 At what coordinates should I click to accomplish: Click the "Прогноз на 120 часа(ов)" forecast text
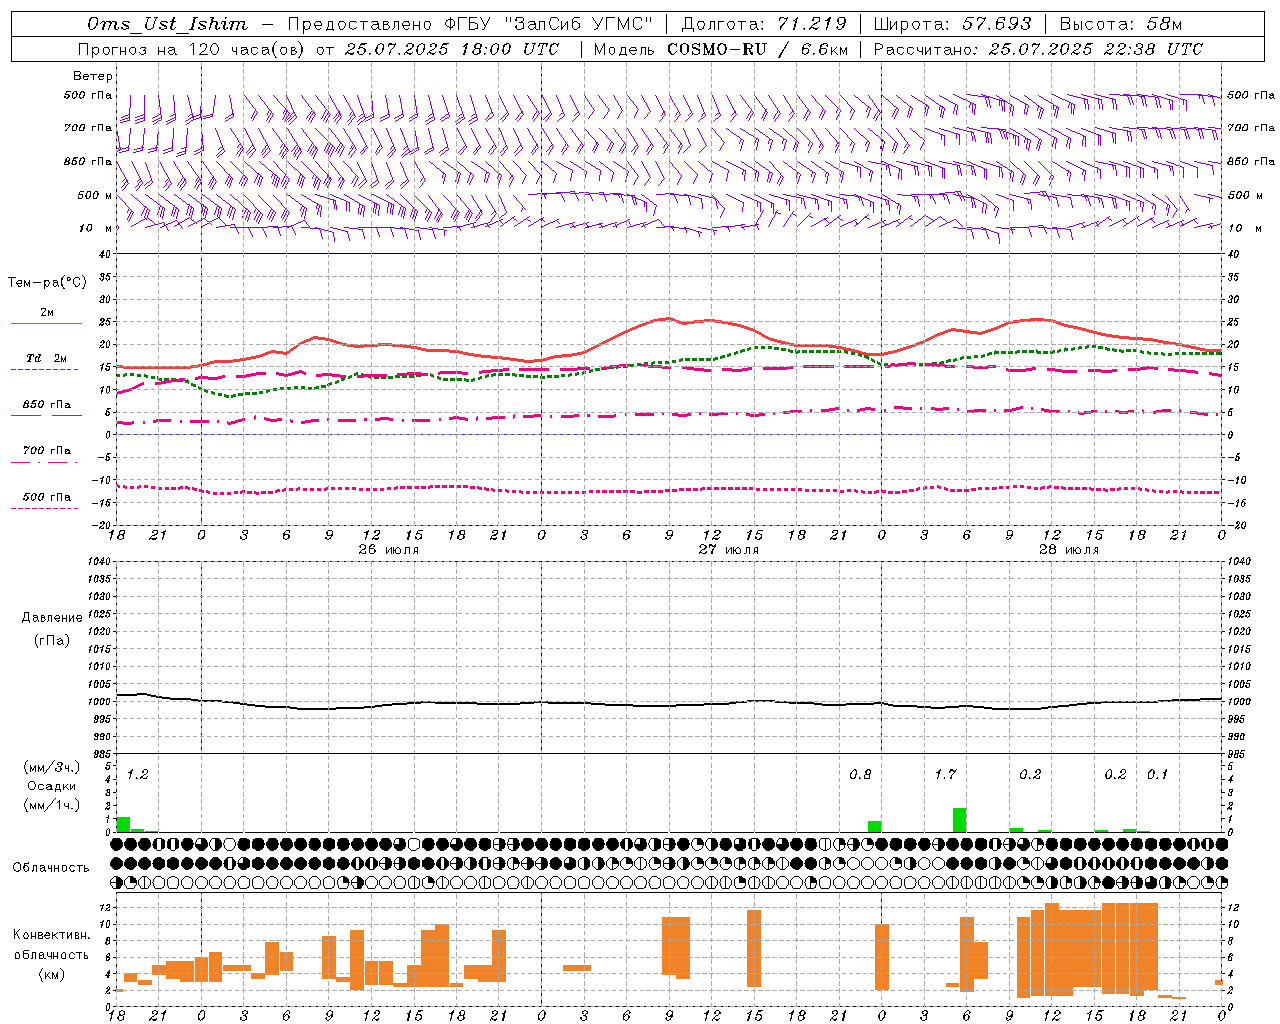point(193,49)
